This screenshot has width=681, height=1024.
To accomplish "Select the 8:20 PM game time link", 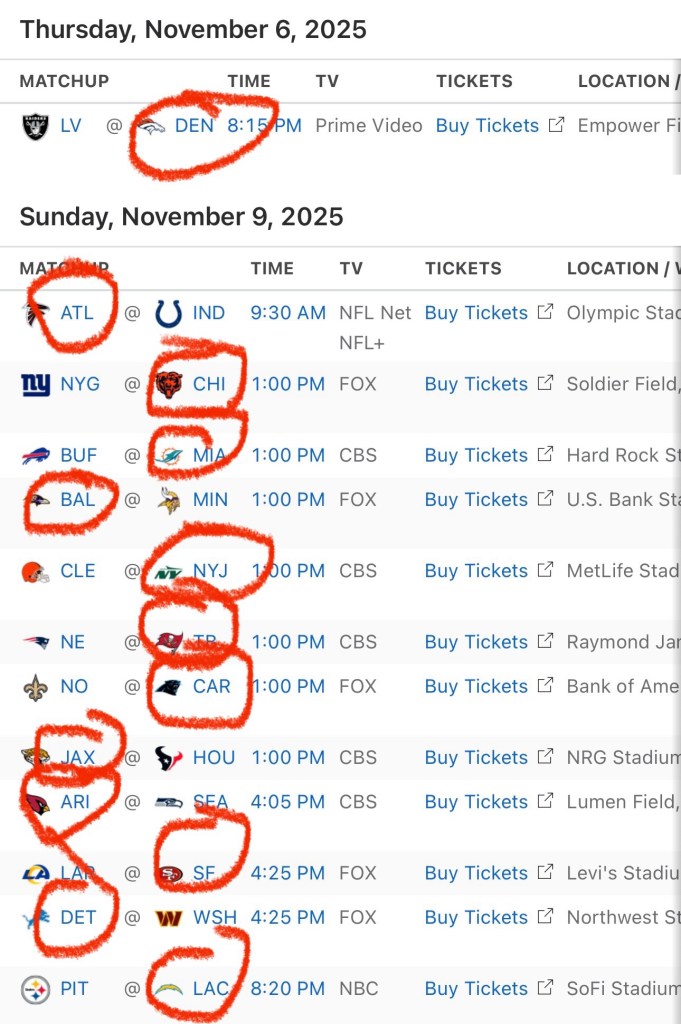I will coord(288,989).
